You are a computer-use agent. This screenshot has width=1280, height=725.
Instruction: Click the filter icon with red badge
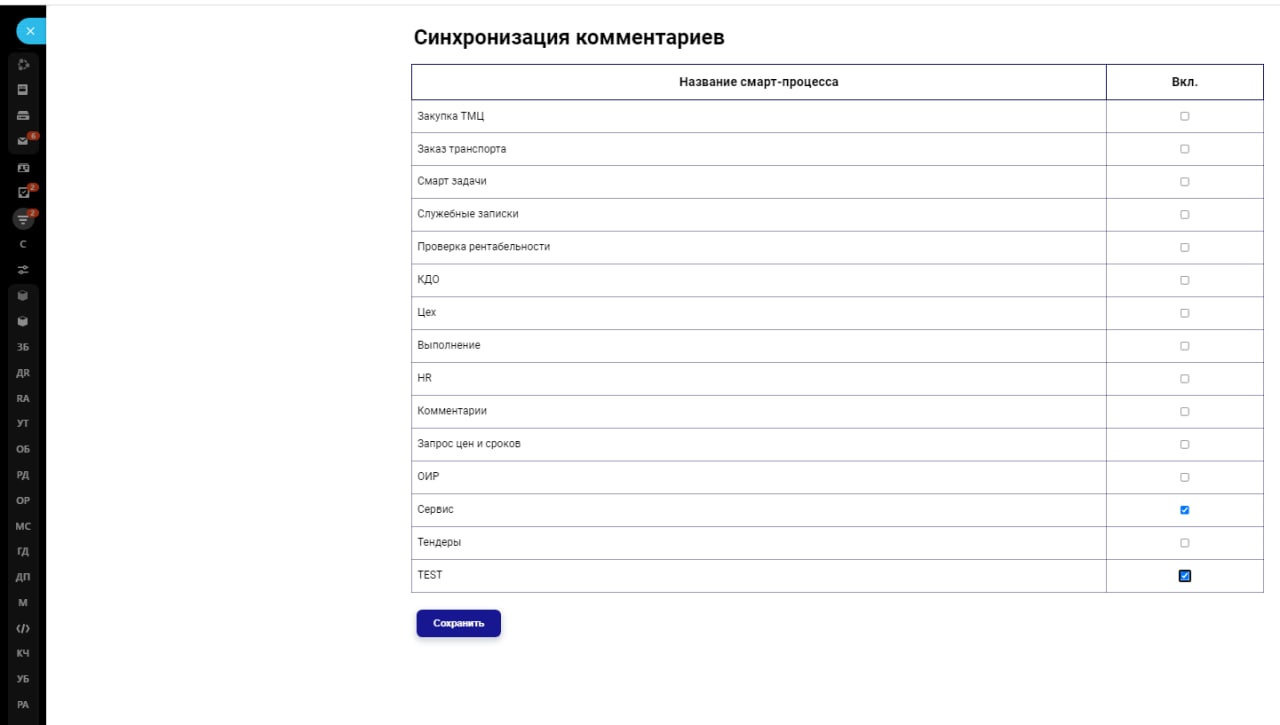[23, 218]
